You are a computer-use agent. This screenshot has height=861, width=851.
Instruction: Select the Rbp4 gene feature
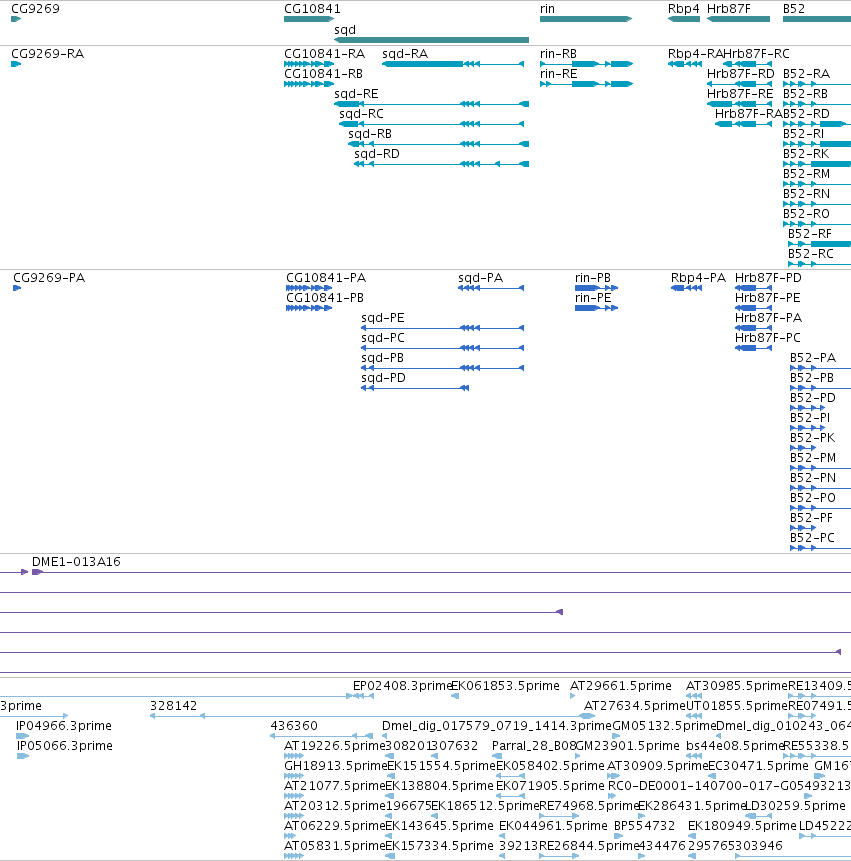(x=684, y=19)
